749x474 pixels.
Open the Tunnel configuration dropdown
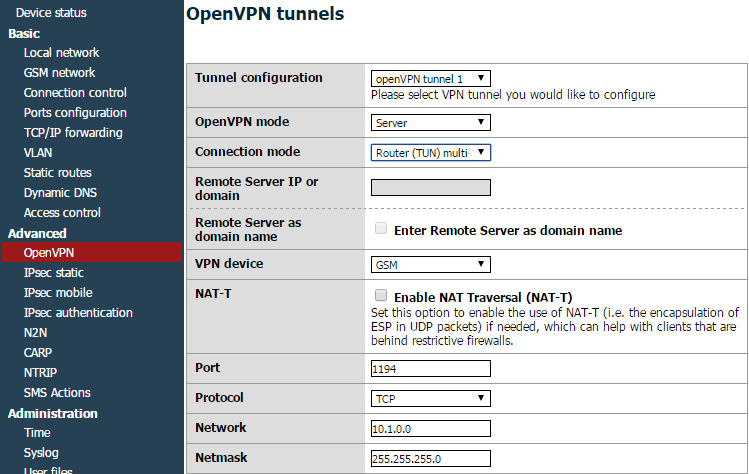click(x=430, y=78)
